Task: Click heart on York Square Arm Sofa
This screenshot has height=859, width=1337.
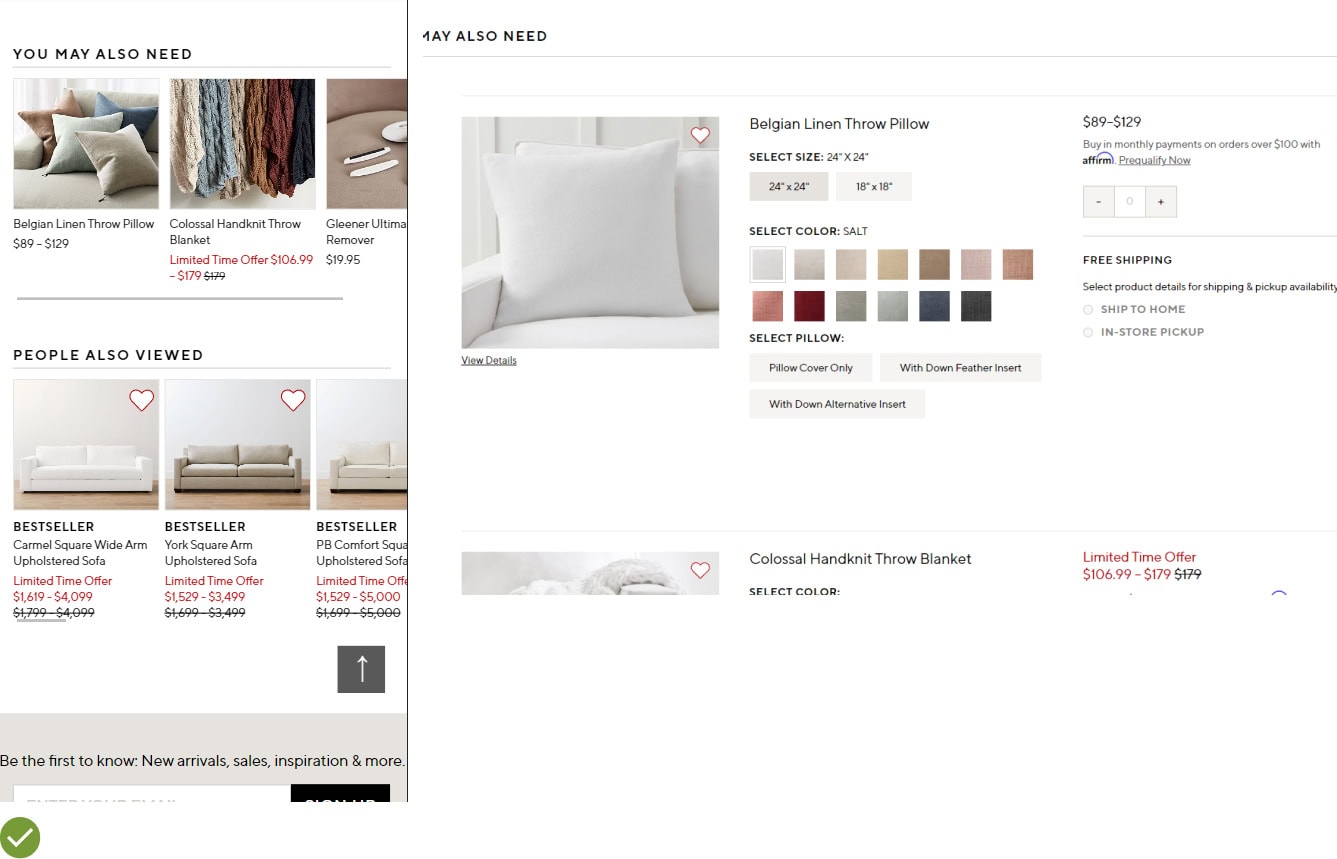Action: click(x=293, y=400)
